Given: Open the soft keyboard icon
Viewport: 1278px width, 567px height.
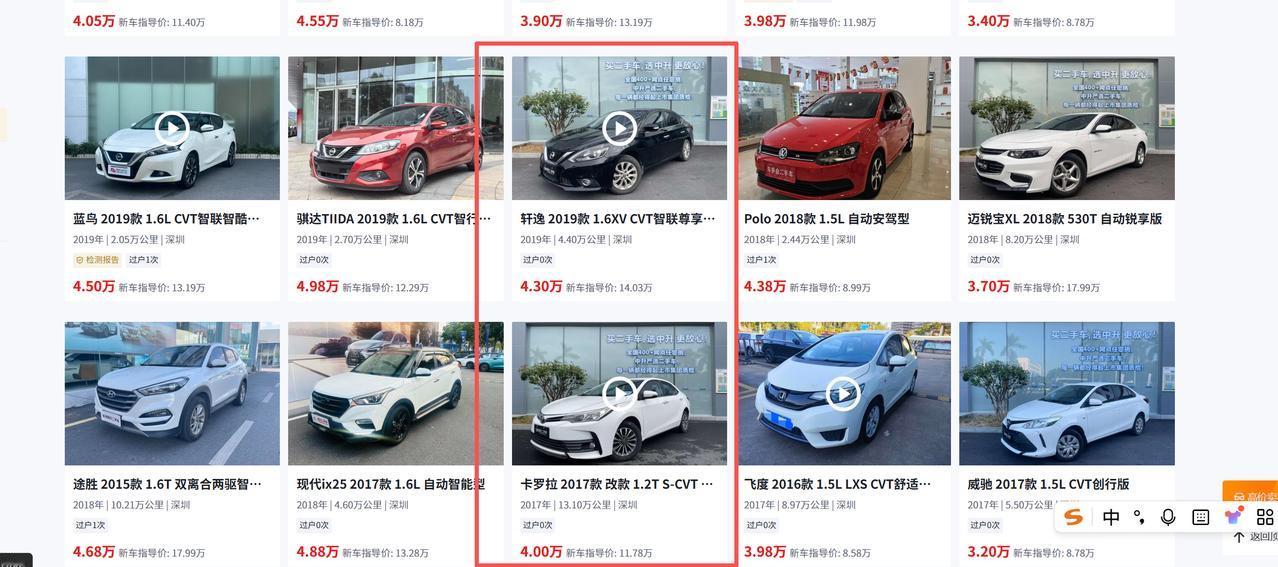Looking at the screenshot, I should 1201,517.
